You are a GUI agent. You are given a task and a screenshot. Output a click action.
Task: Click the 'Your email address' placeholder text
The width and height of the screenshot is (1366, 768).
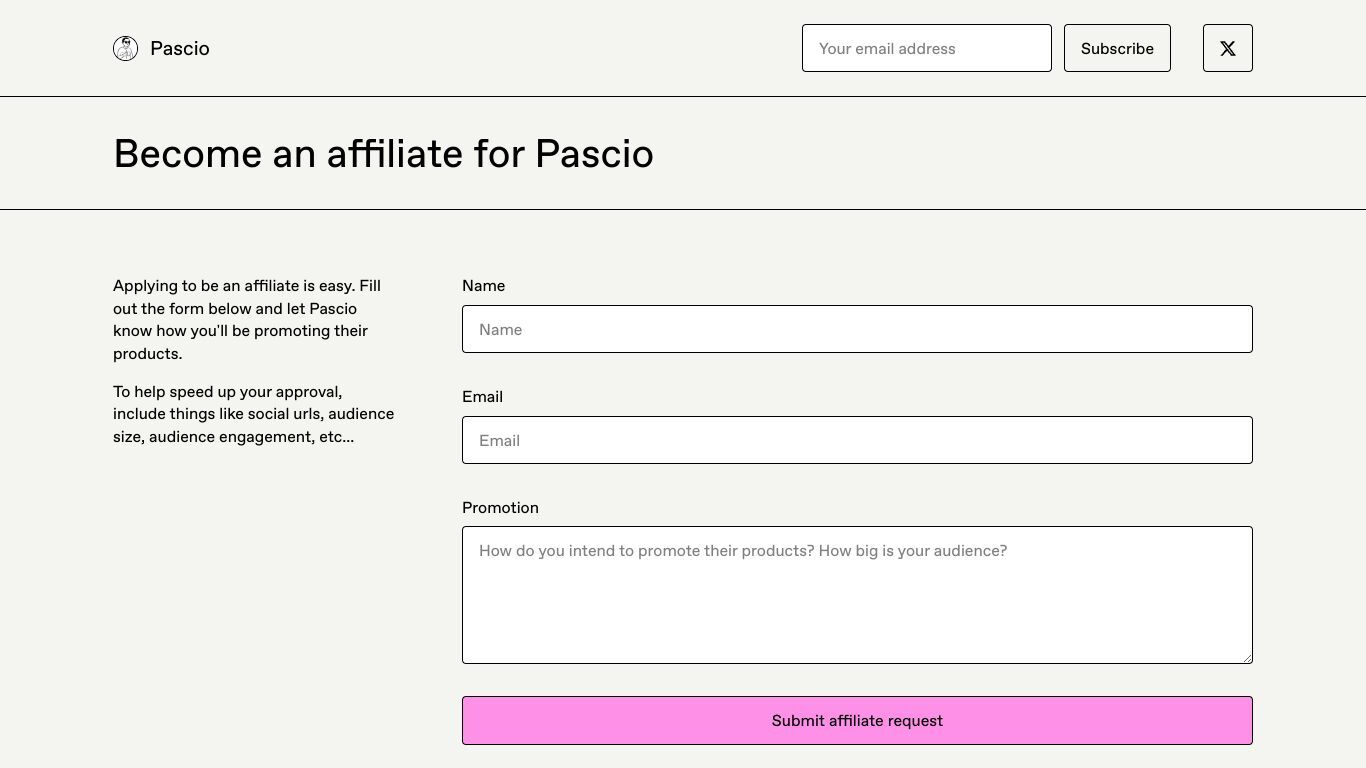[x=887, y=48]
